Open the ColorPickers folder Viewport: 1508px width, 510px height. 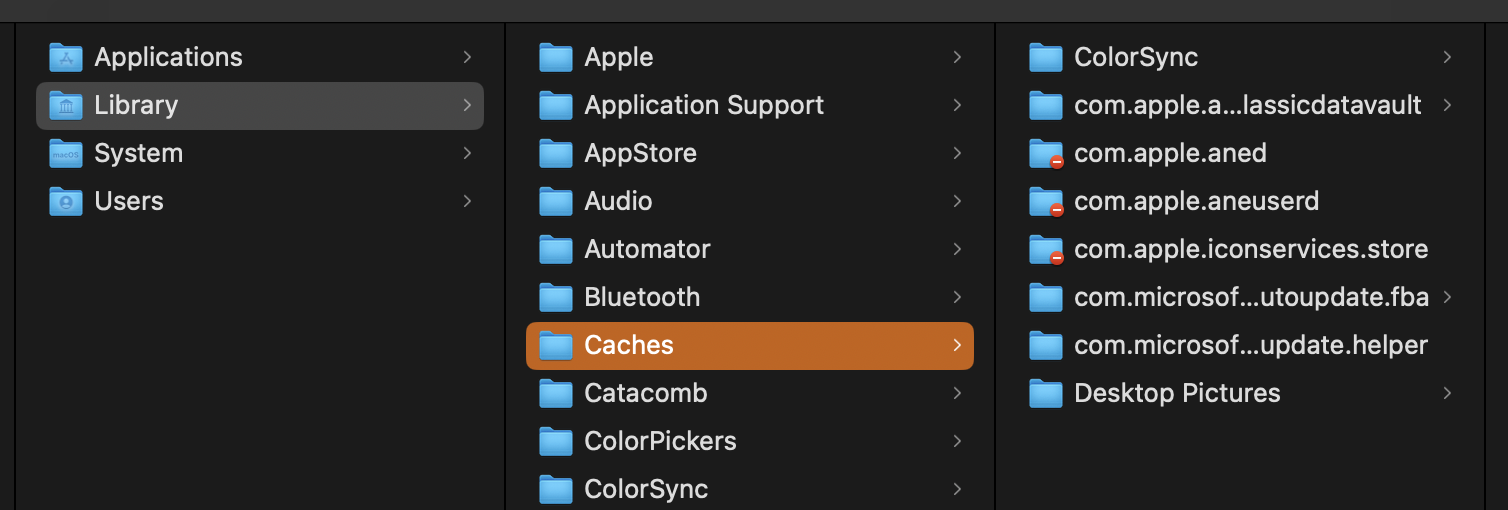pos(660,441)
